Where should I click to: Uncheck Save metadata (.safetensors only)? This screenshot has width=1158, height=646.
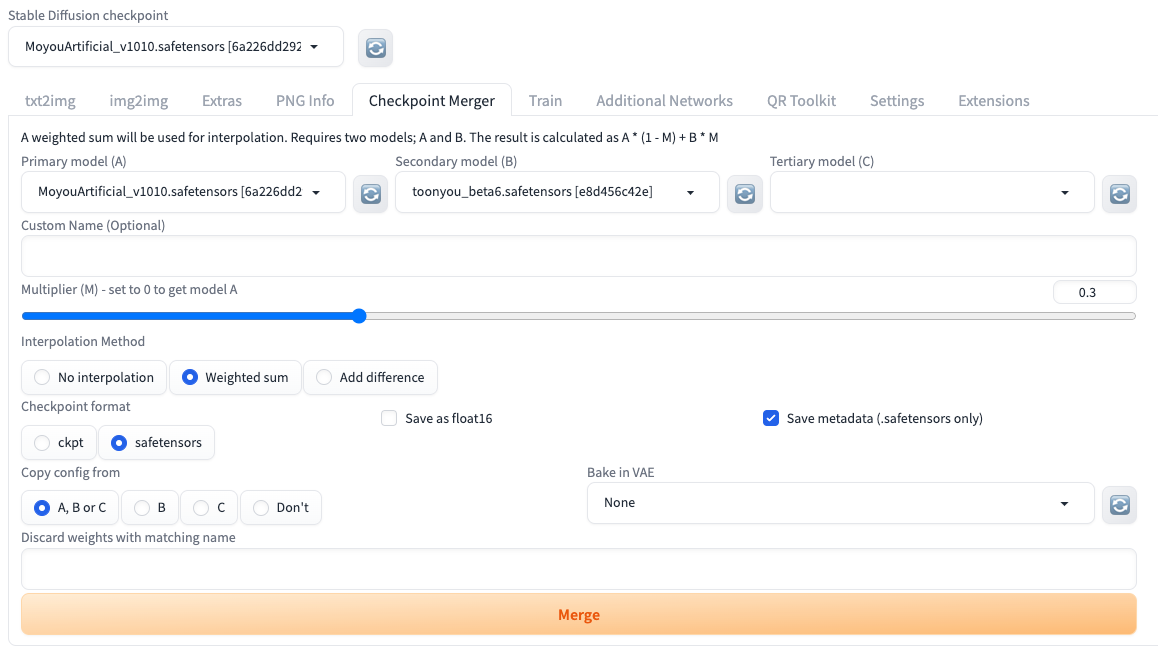tap(771, 419)
